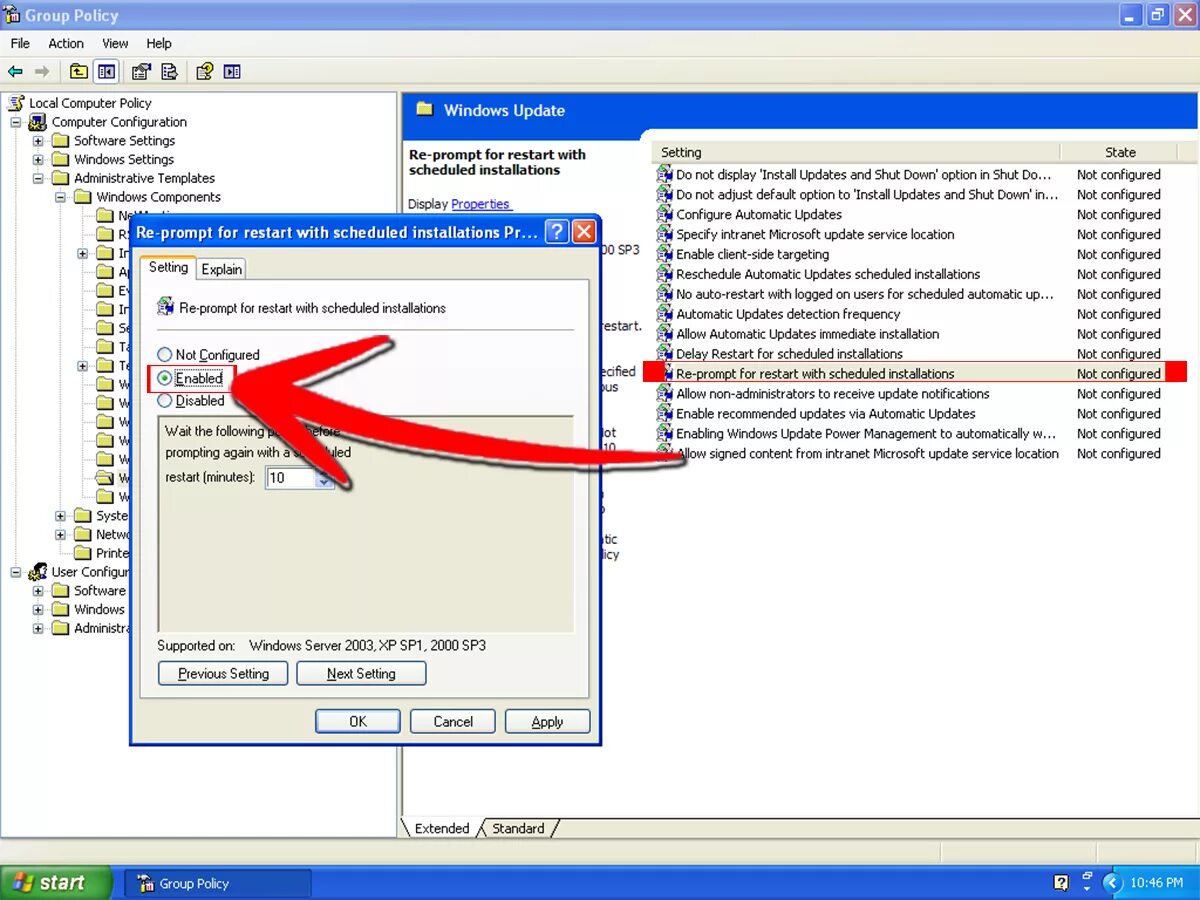Image resolution: width=1200 pixels, height=900 pixels.
Task: Click the policy icon beside Automatic Updates detection frequency
Action: [x=665, y=314]
